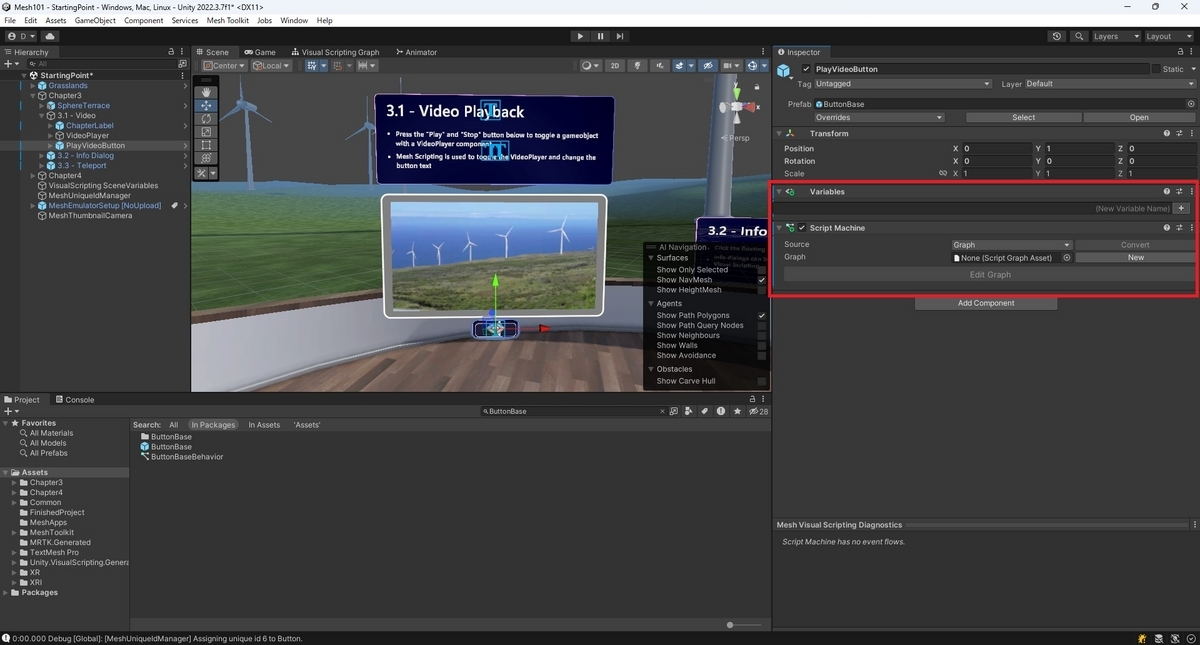The width and height of the screenshot is (1200, 645).
Task: Open the Local orientation dropdown
Action: [x=271, y=66]
